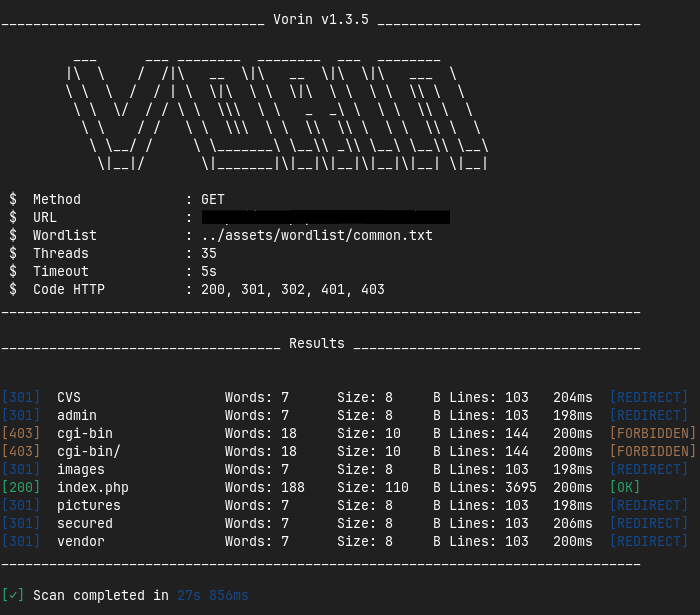Viewport: 700px width, 615px height.
Task: Click the 'URL' label
Action: (45, 217)
